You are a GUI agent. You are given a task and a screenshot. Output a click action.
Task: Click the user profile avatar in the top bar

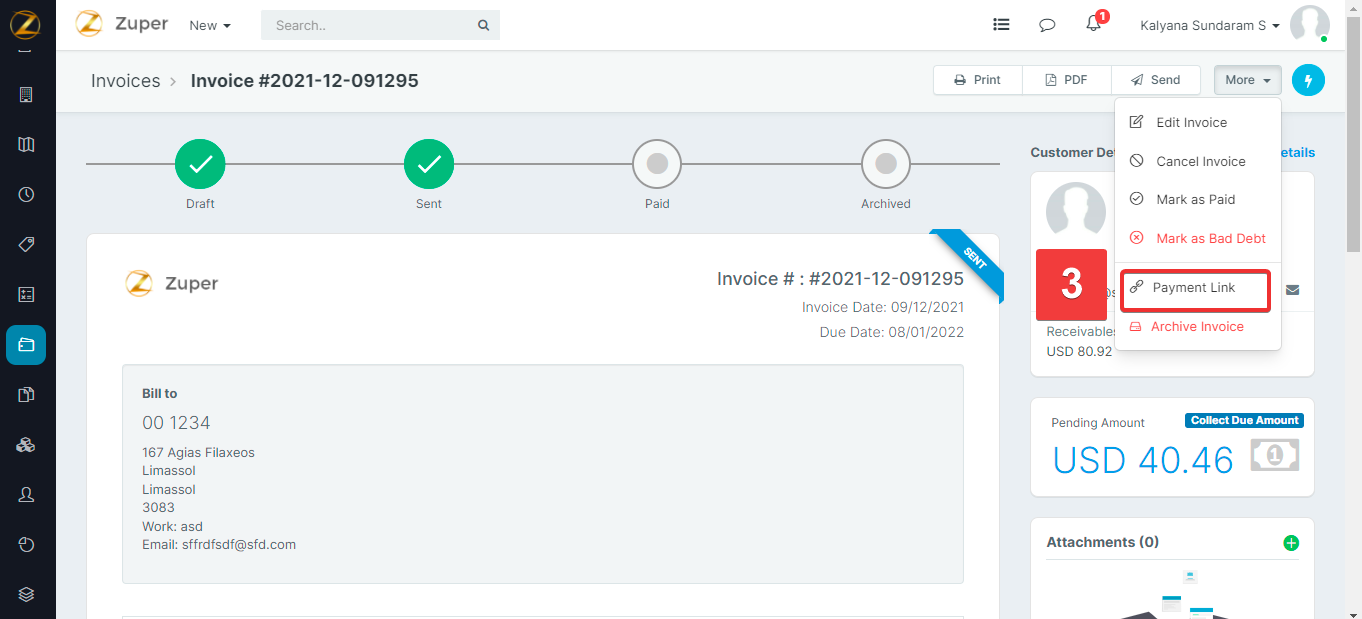(1310, 24)
